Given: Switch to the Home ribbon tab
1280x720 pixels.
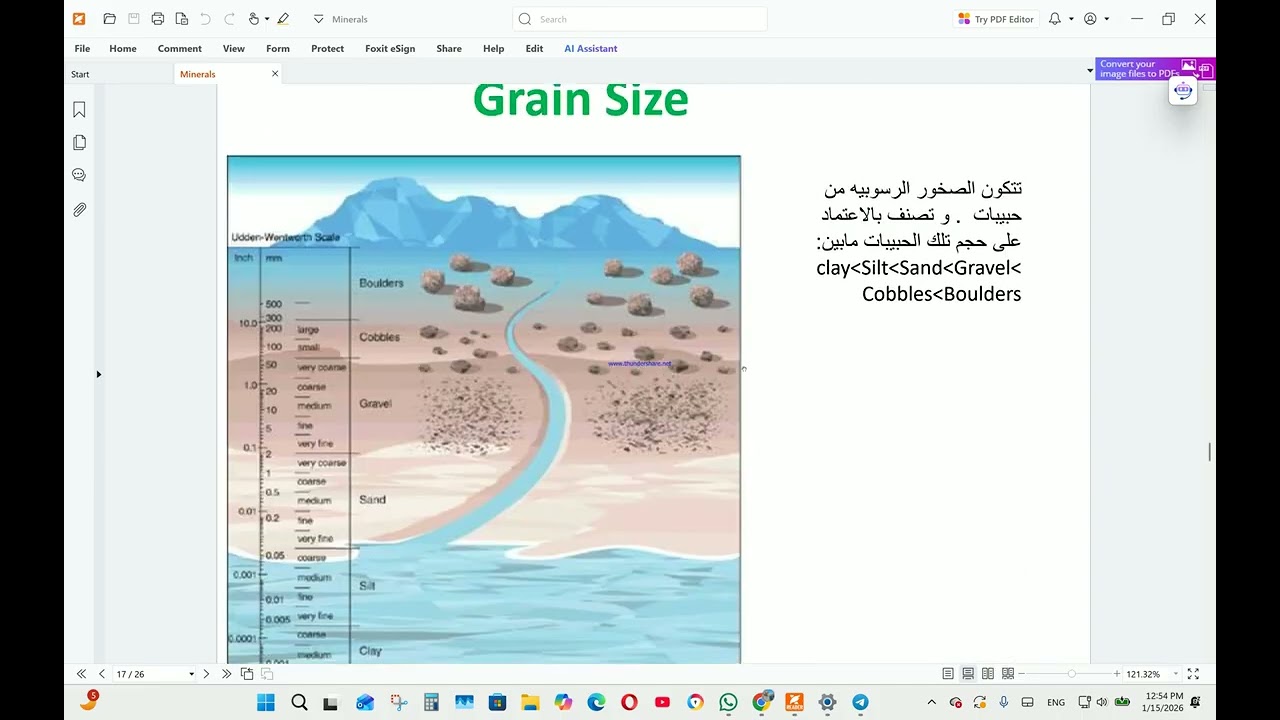Looking at the screenshot, I should (123, 48).
